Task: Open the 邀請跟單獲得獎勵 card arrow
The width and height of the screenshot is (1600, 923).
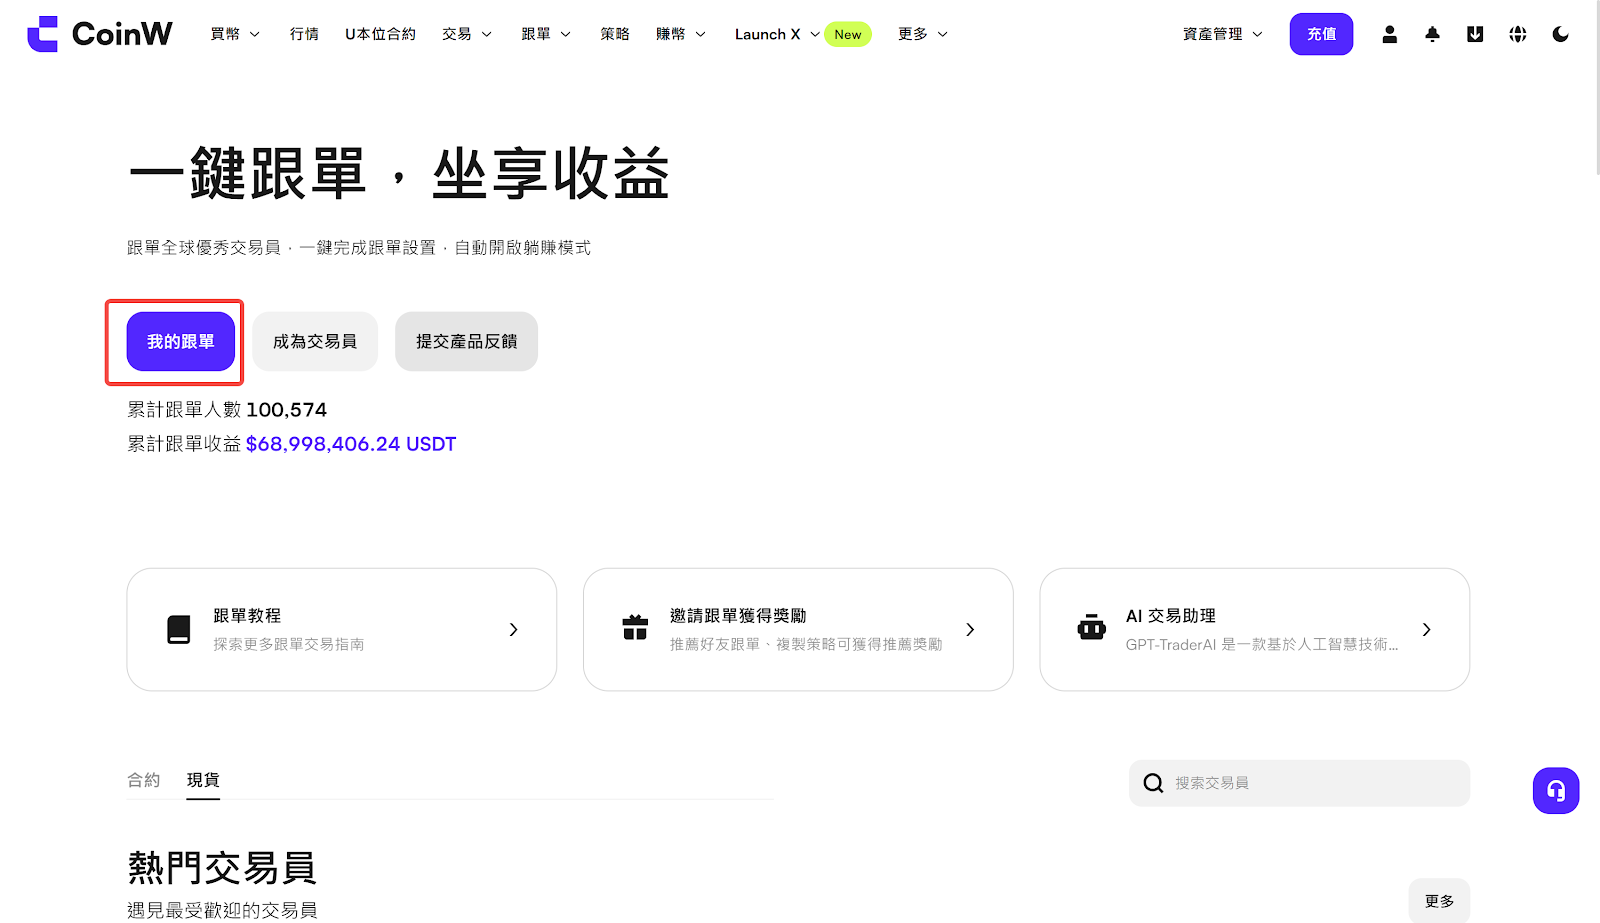Action: click(969, 629)
